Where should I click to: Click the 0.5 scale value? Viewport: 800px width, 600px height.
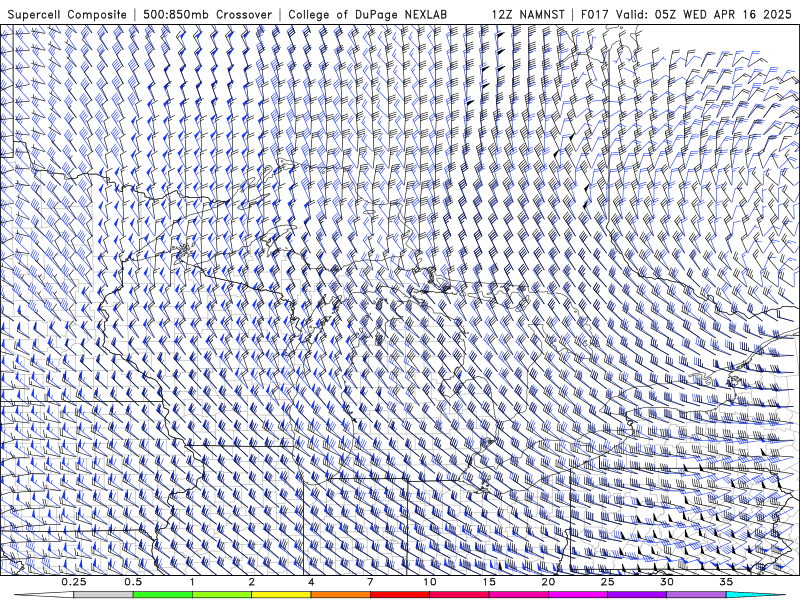tap(133, 582)
